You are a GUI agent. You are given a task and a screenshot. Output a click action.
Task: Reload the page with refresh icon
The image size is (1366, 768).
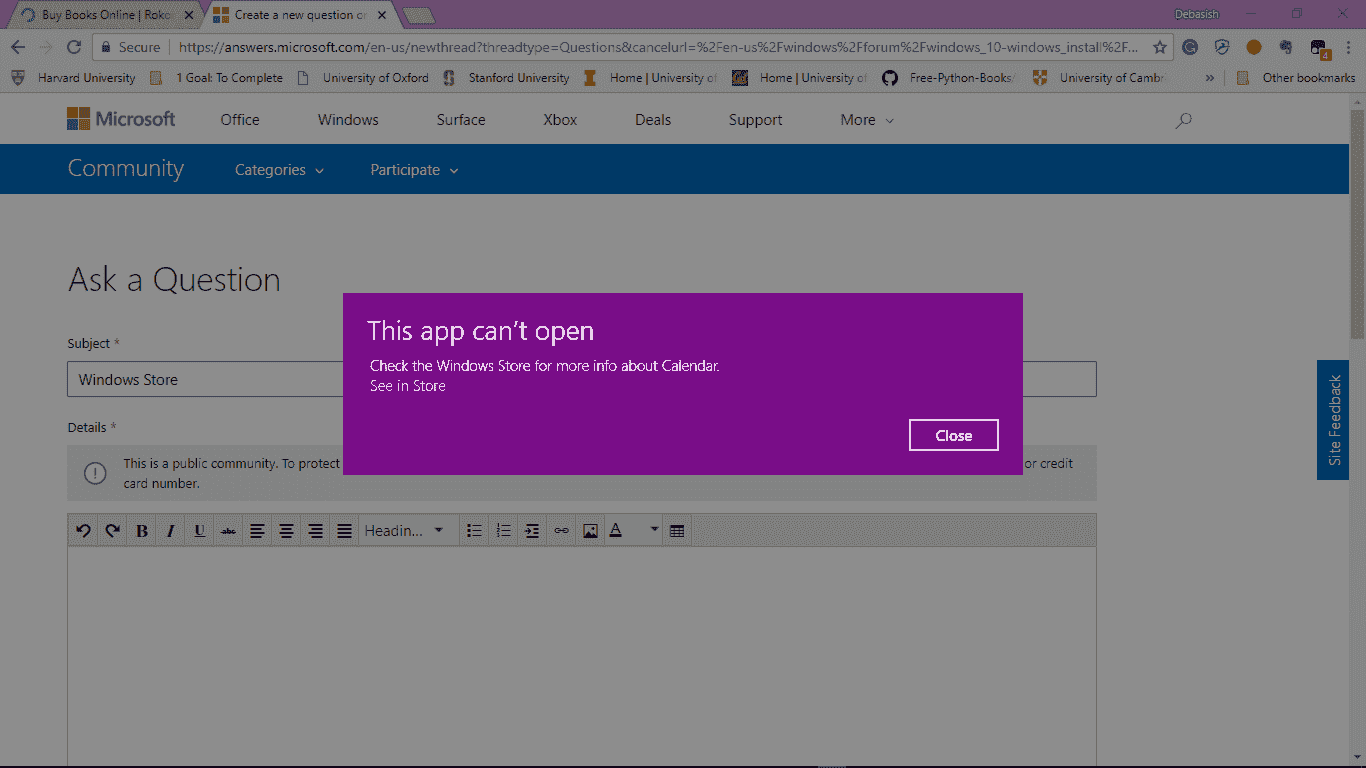[74, 47]
